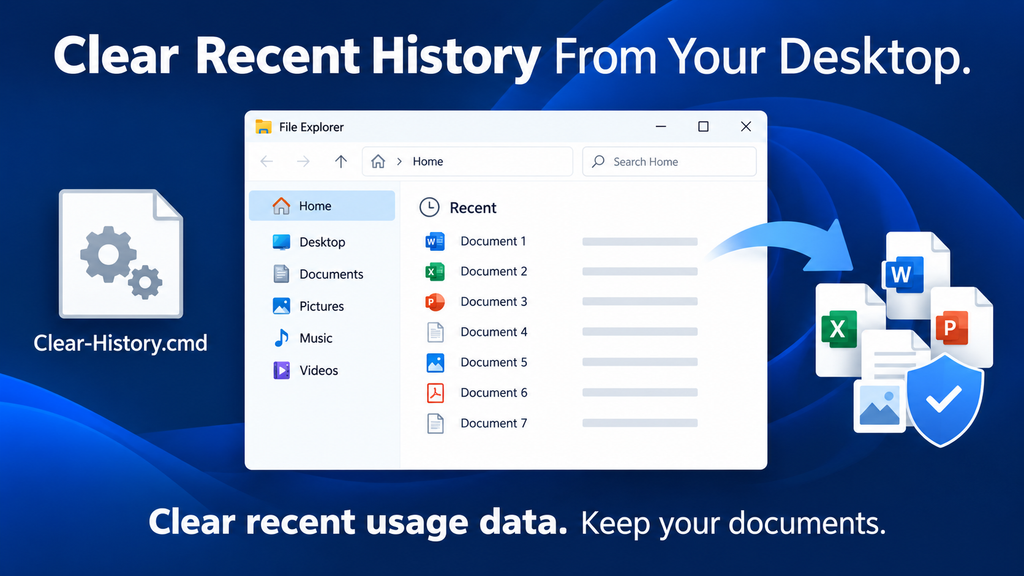The image size is (1024, 576).
Task: Click into the Search Home field
Action: pos(669,161)
